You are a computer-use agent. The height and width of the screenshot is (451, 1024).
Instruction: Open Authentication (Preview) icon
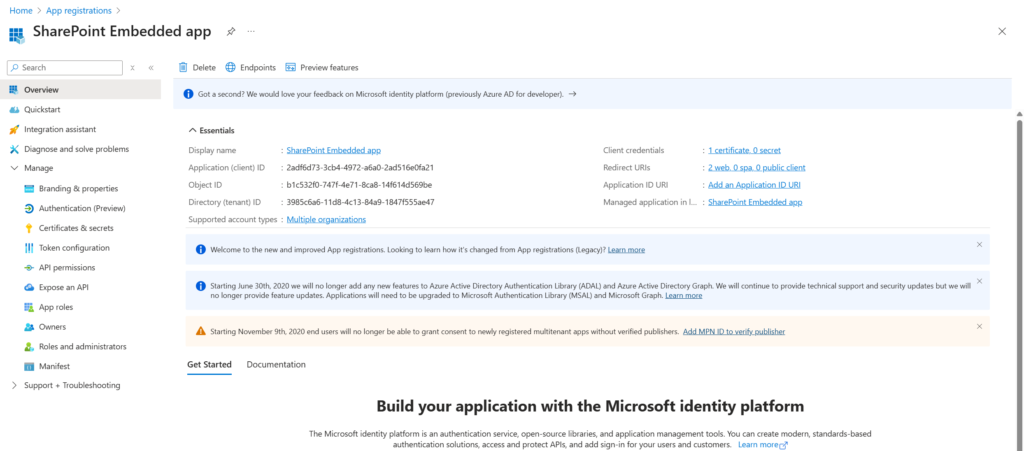(29, 208)
